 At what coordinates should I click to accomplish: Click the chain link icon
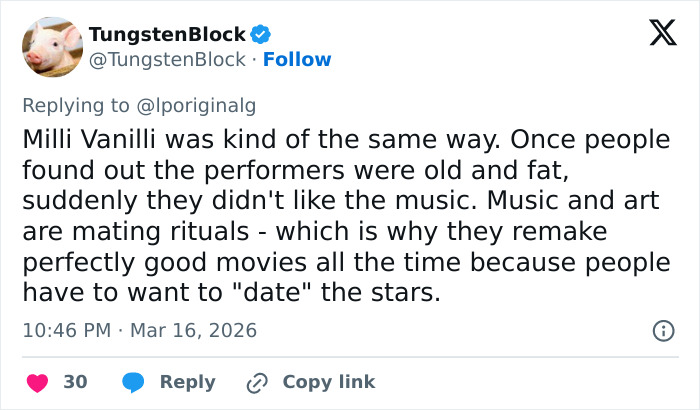(x=257, y=382)
